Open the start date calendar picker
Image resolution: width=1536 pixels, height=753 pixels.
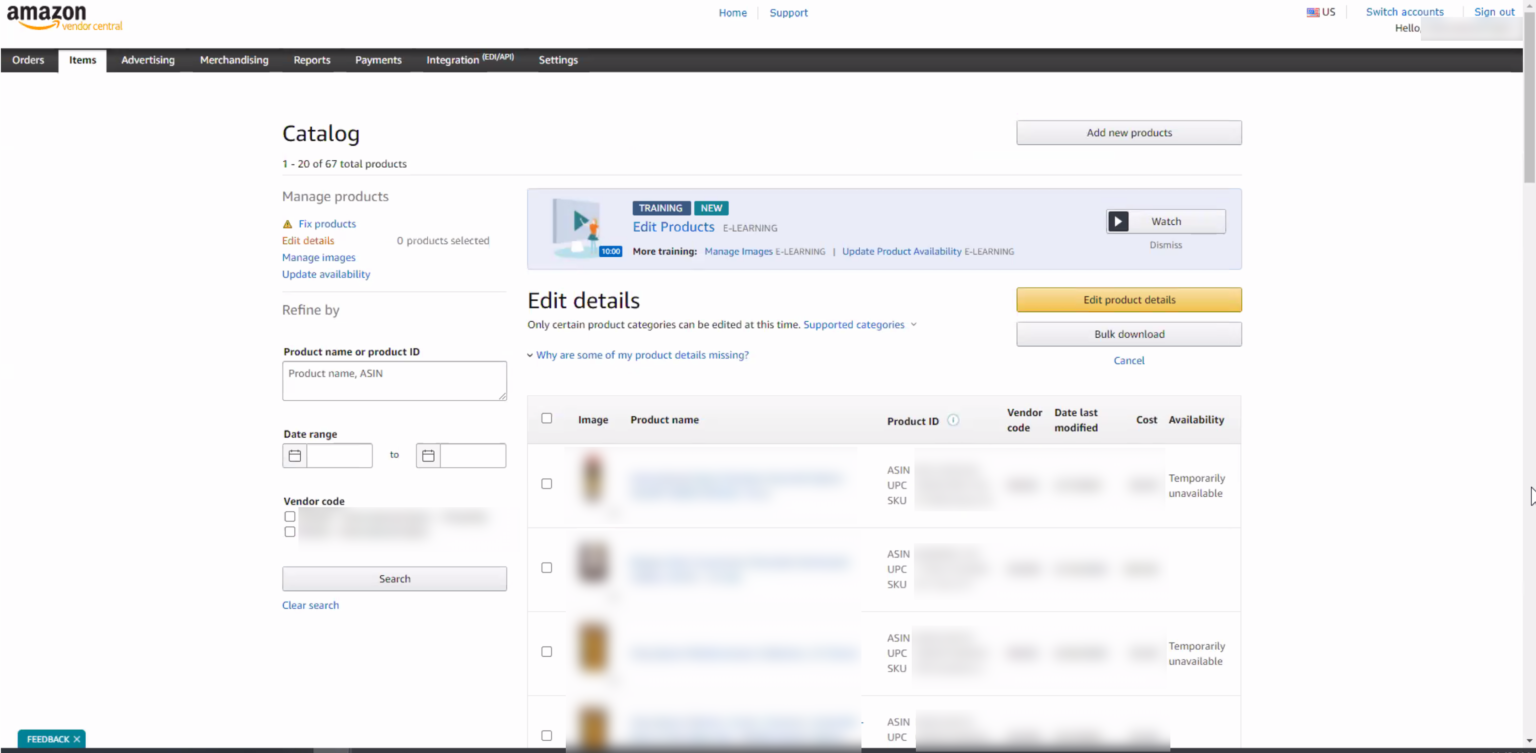[x=294, y=455]
